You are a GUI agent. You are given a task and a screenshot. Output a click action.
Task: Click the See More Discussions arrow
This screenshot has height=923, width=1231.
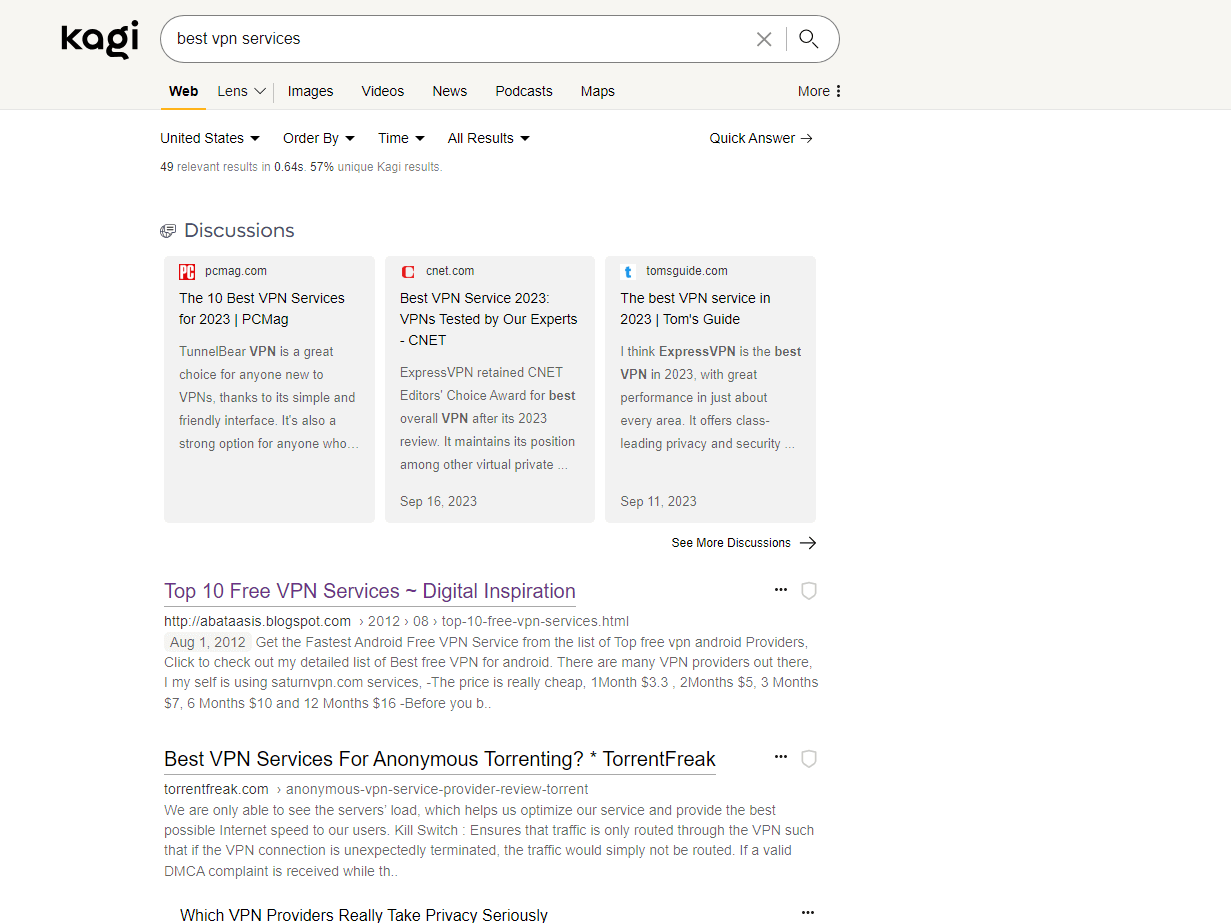click(808, 543)
